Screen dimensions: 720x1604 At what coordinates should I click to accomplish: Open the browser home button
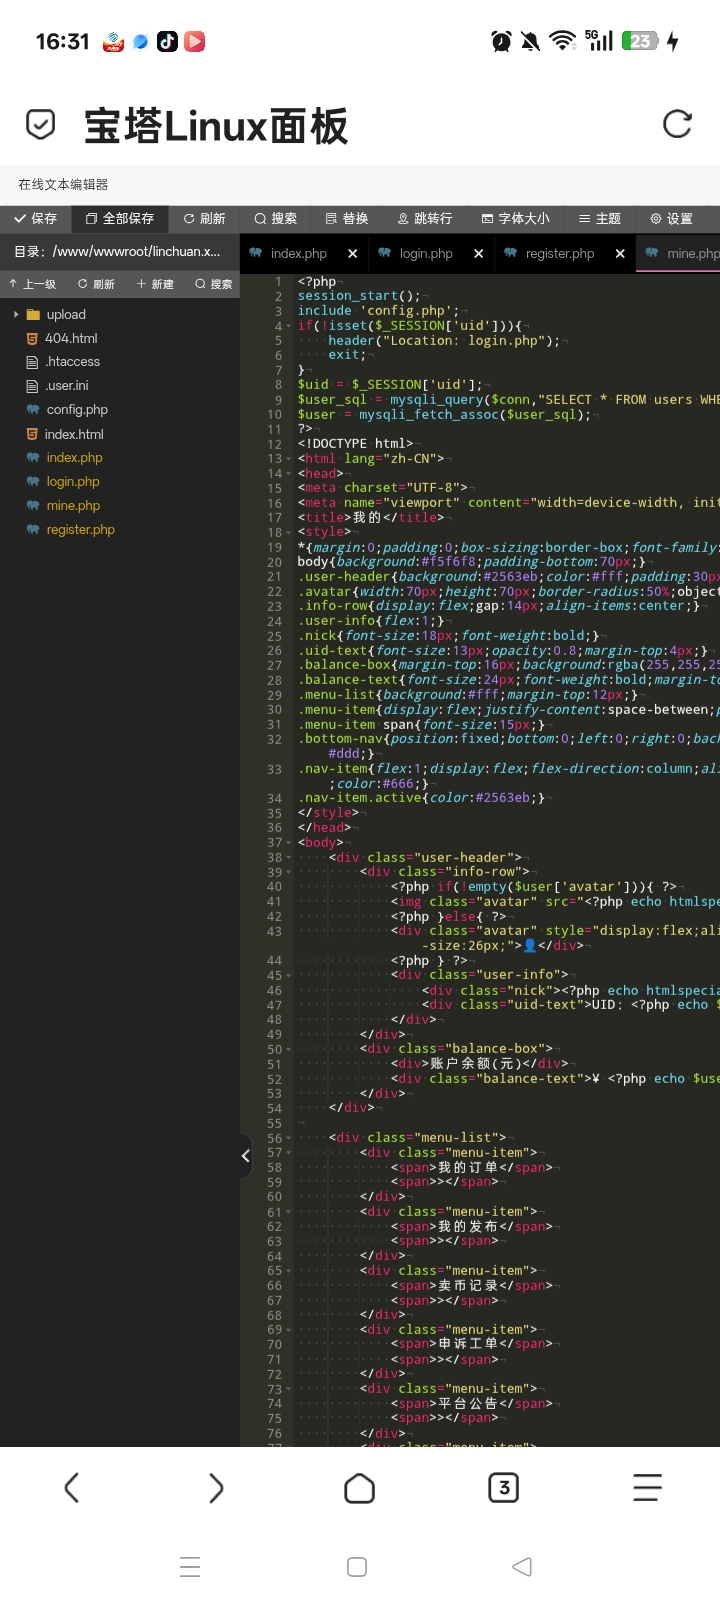click(x=360, y=1488)
